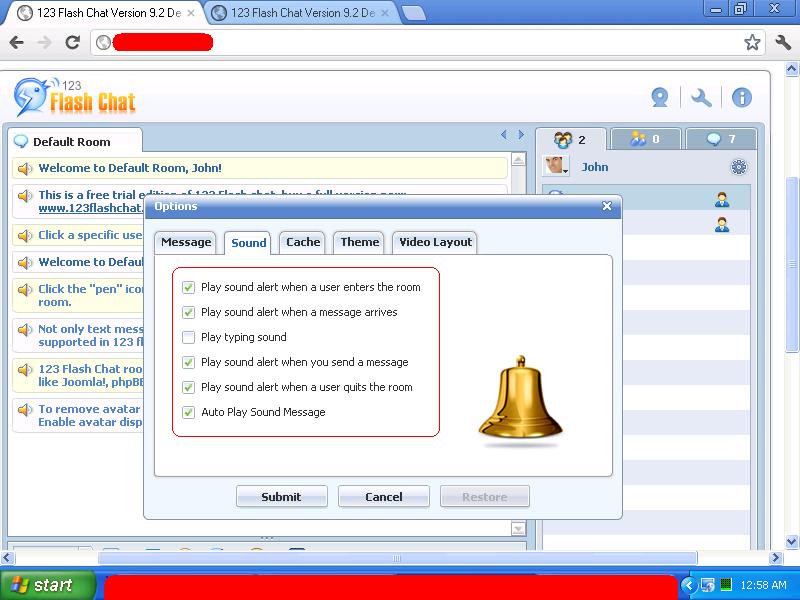The image size is (800, 600).
Task: Click page horizontal scroll right arrow
Action: (776, 558)
